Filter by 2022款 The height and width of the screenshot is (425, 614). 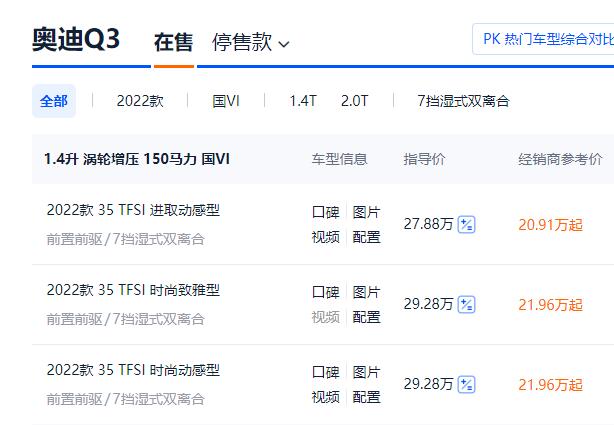pyautogui.click(x=140, y=101)
